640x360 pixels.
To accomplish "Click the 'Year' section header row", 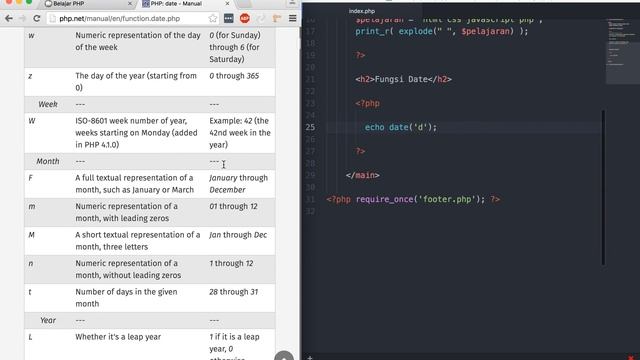I will tap(150, 320).
